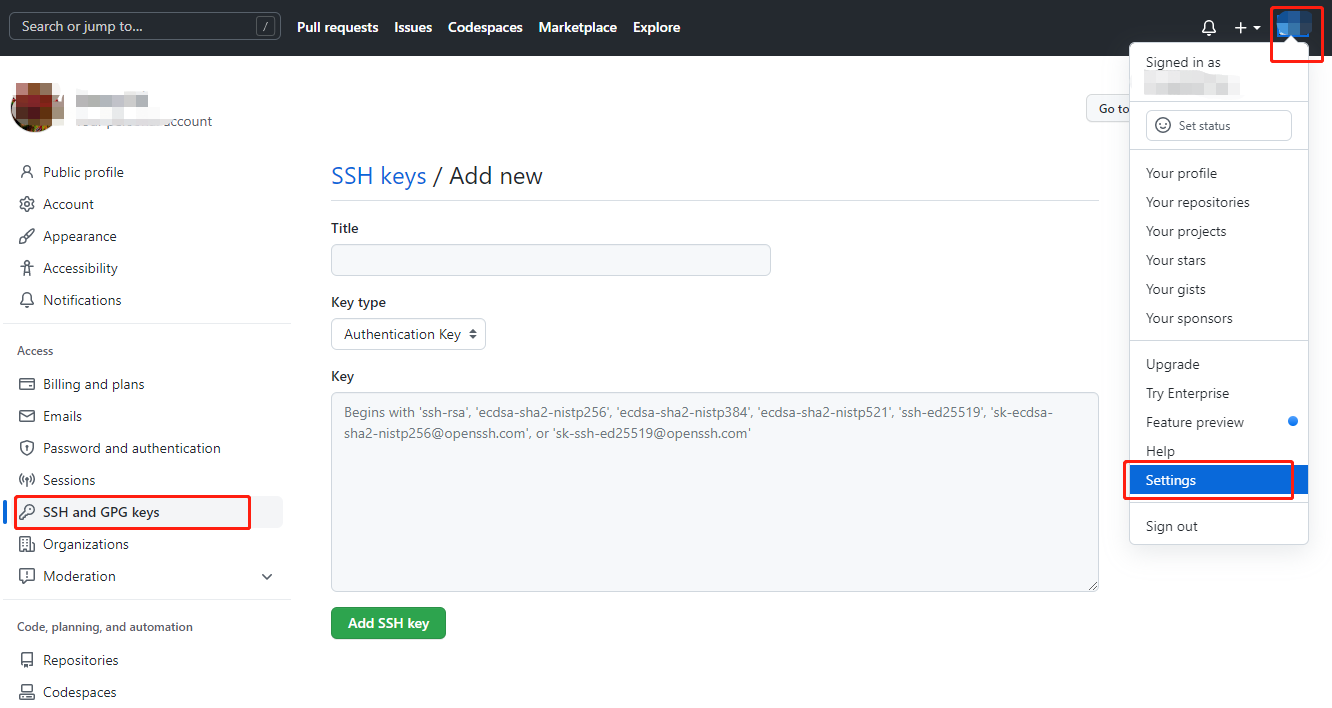The width and height of the screenshot is (1332, 708).
Task: Click the Go to button near profile header
Action: (1109, 108)
